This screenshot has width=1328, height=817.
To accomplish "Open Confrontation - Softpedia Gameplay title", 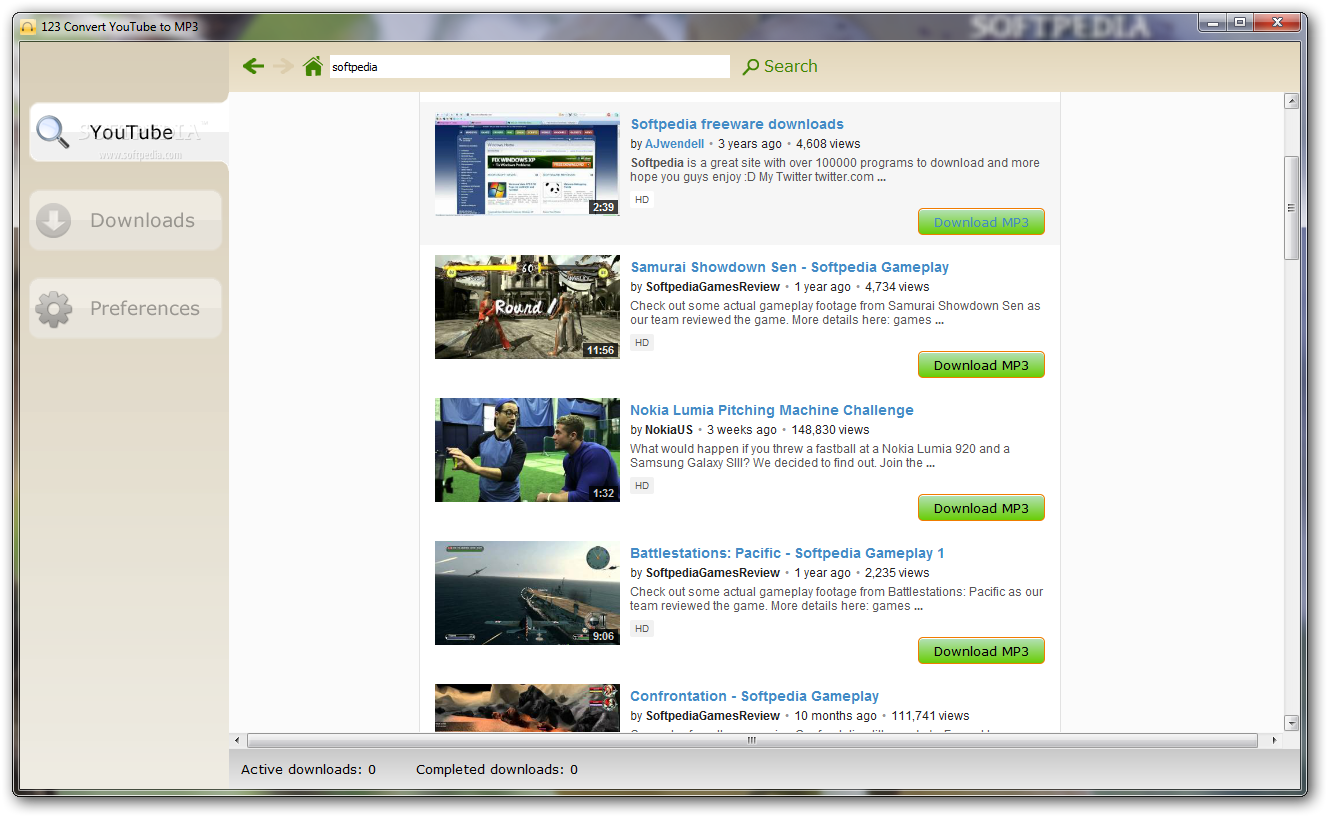I will 755,696.
